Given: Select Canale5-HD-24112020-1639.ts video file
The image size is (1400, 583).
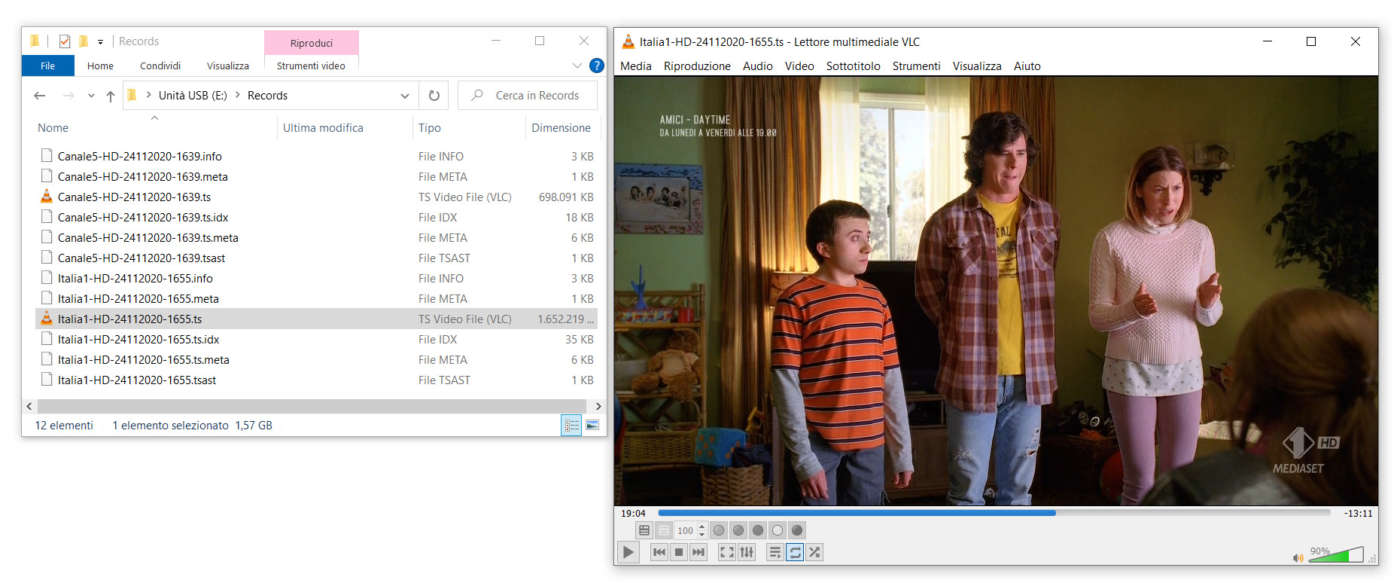Looking at the screenshot, I should coord(134,197).
